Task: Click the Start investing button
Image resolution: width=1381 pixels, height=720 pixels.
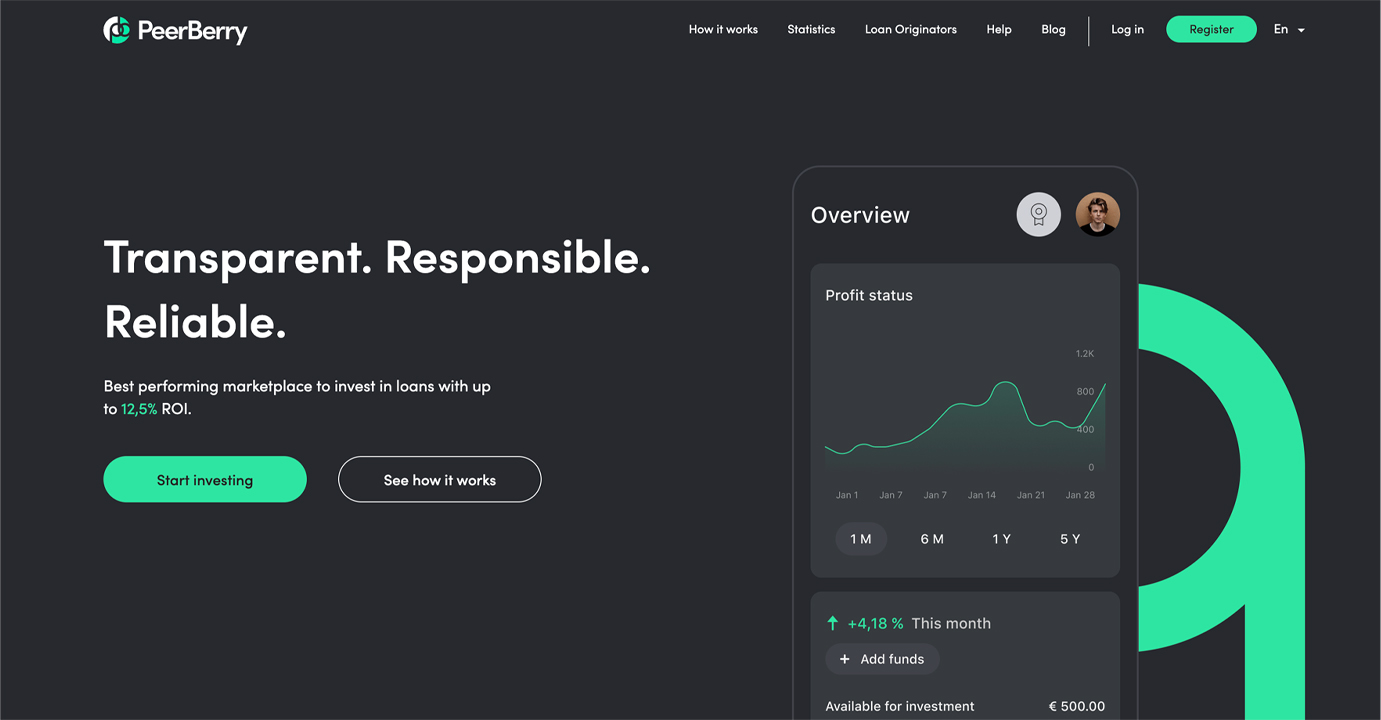Action: (205, 480)
